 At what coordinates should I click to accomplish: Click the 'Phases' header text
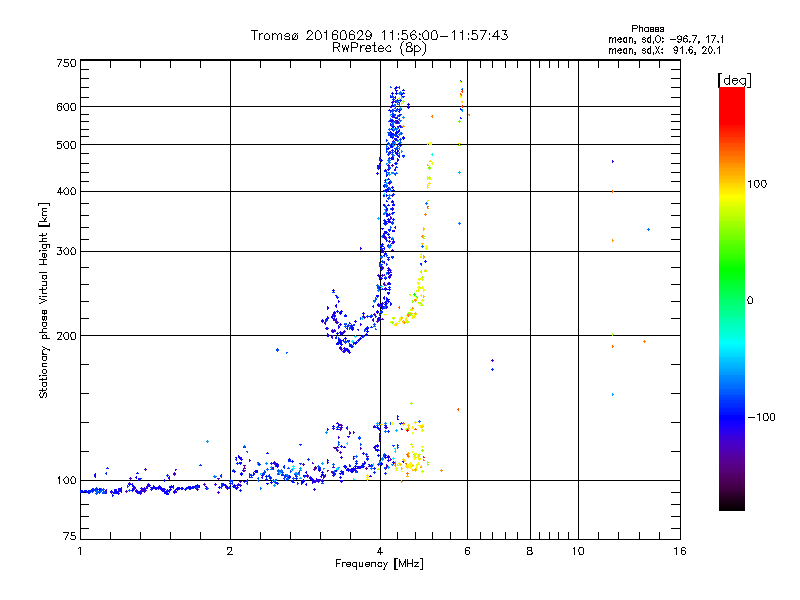pos(647,29)
